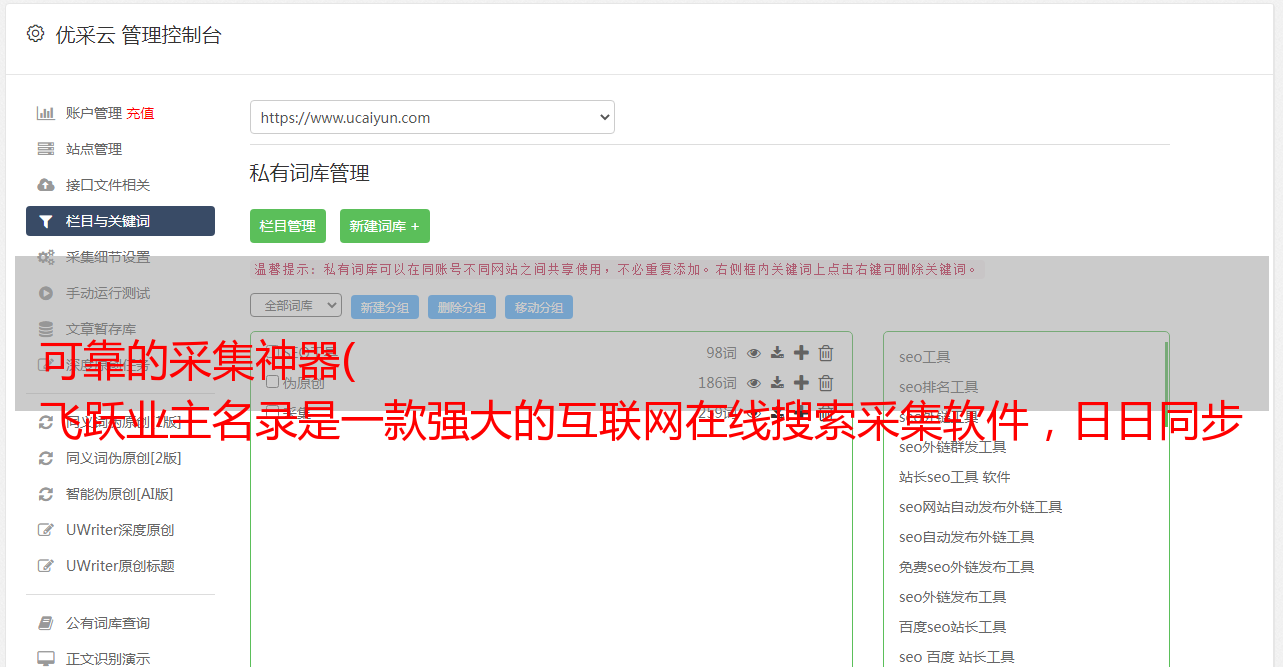Click the monitor icon of 正文识别演示
The height and width of the screenshot is (667, 1283).
click(46, 659)
